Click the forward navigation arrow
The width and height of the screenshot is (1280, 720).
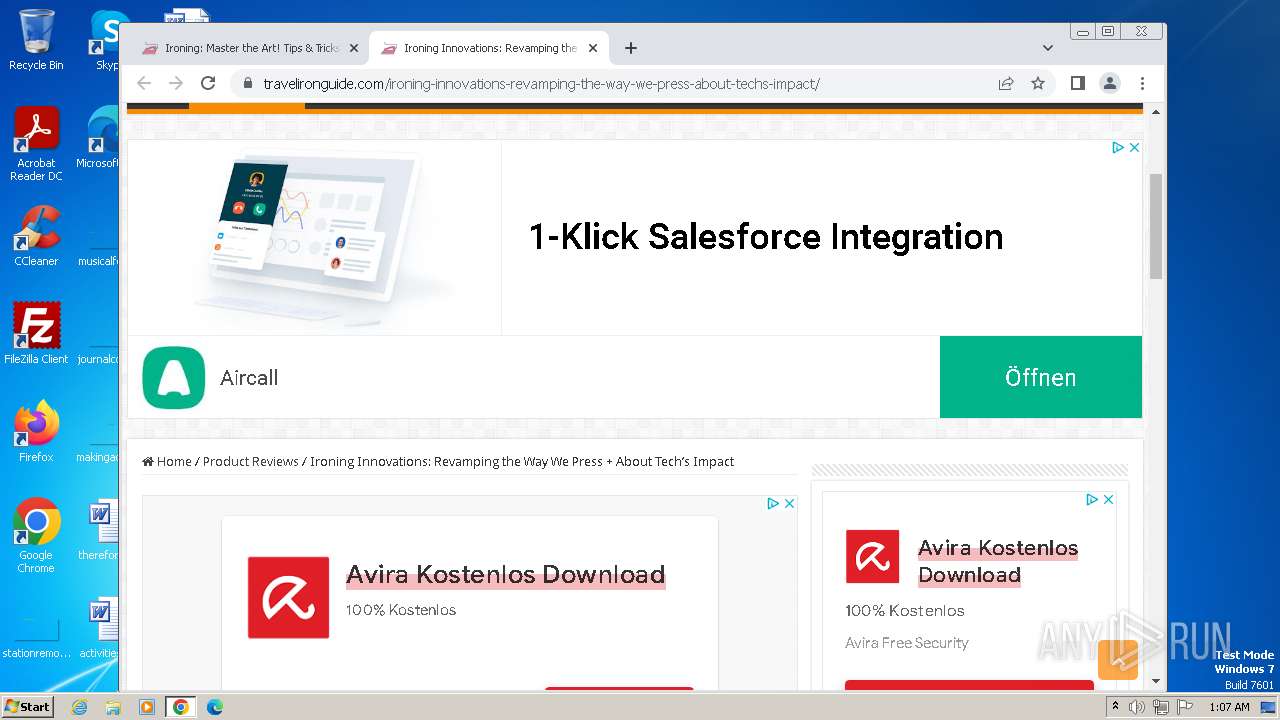point(176,84)
